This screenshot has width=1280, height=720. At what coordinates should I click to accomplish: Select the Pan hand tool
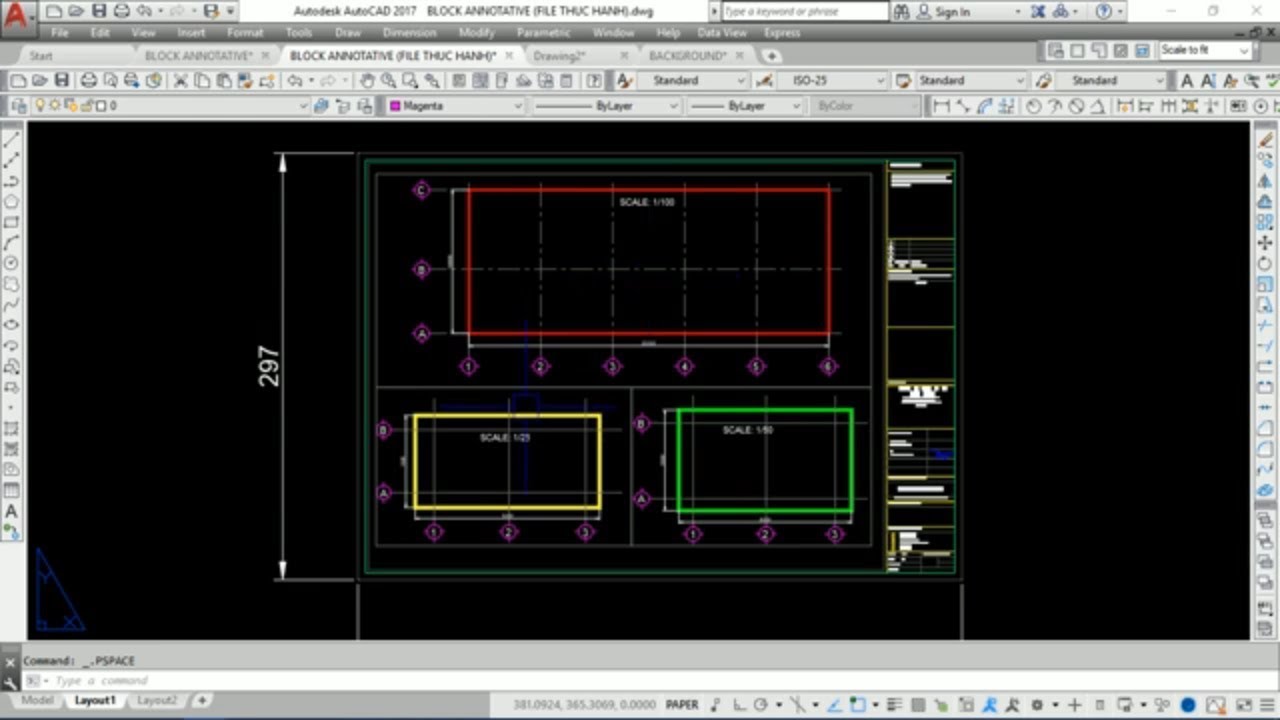tap(367, 80)
